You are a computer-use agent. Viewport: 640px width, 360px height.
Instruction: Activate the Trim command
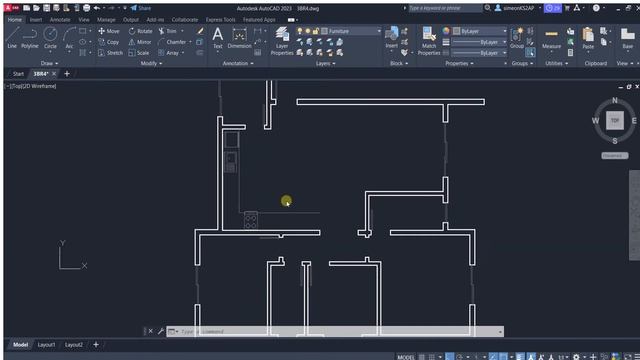(x=167, y=31)
